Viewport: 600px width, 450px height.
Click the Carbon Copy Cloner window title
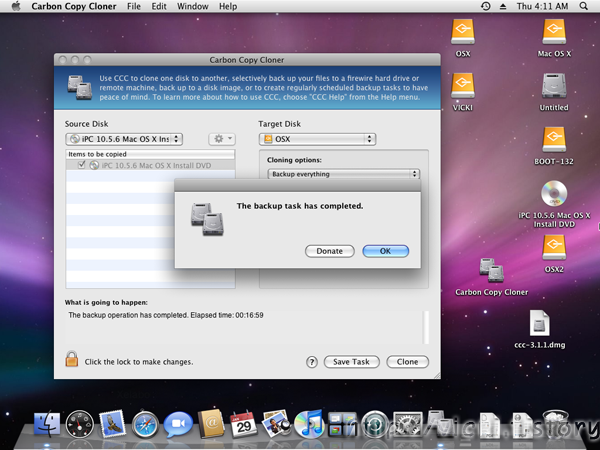247,60
